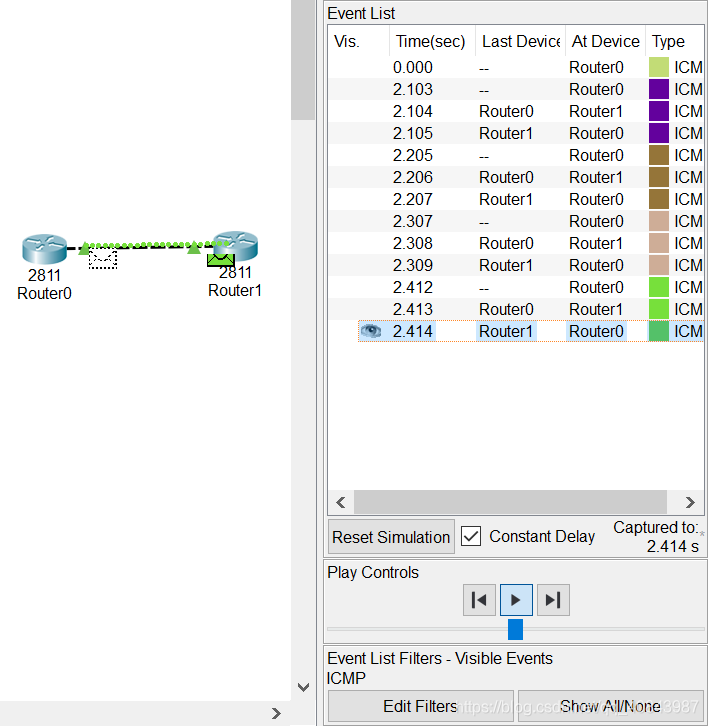Open the dotted envelope packet near Router0
Screen dimensions: 709x726
pyautogui.click(x=102, y=259)
